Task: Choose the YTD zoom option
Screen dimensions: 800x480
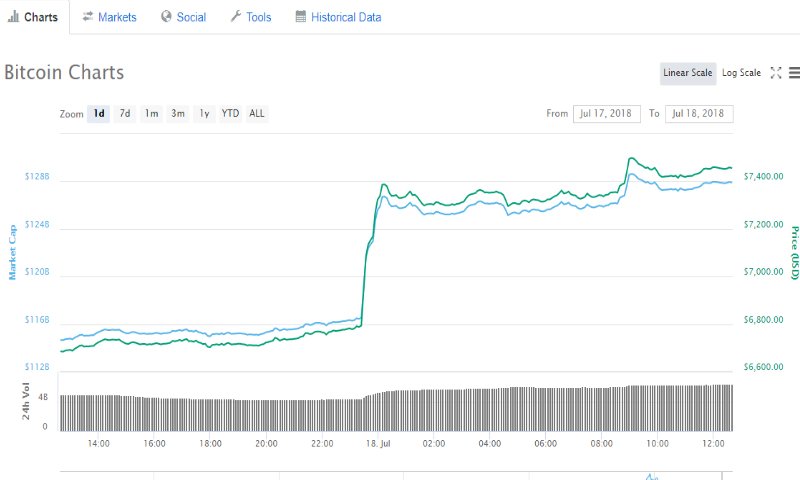Action: pyautogui.click(x=230, y=114)
